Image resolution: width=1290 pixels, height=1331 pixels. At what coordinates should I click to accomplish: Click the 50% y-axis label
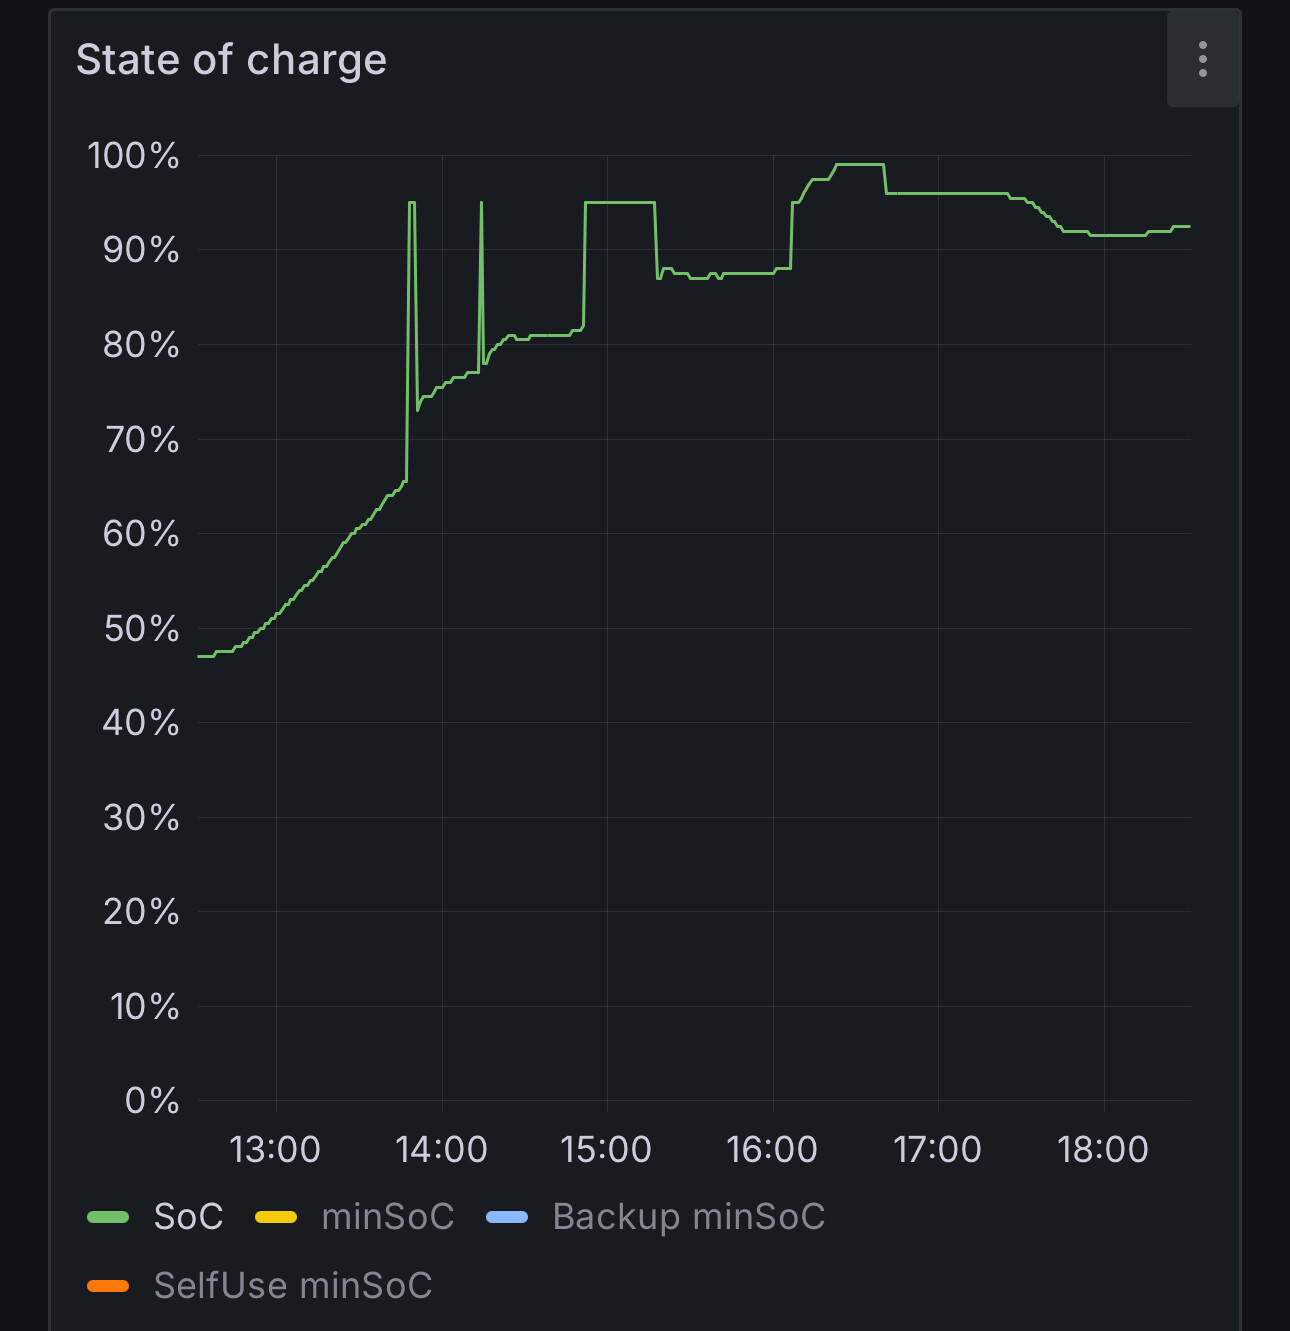tap(141, 629)
